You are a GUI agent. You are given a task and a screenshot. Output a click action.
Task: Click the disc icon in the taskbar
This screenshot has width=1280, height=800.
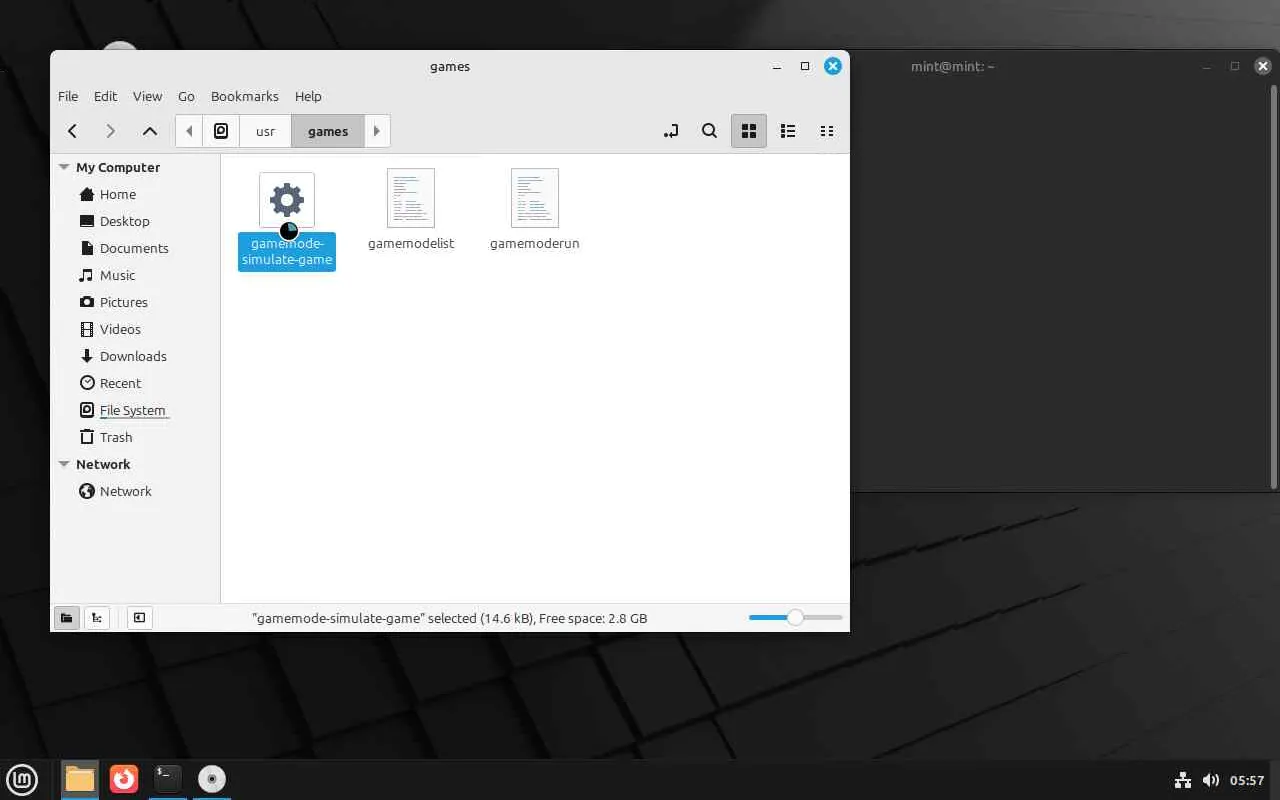212,779
